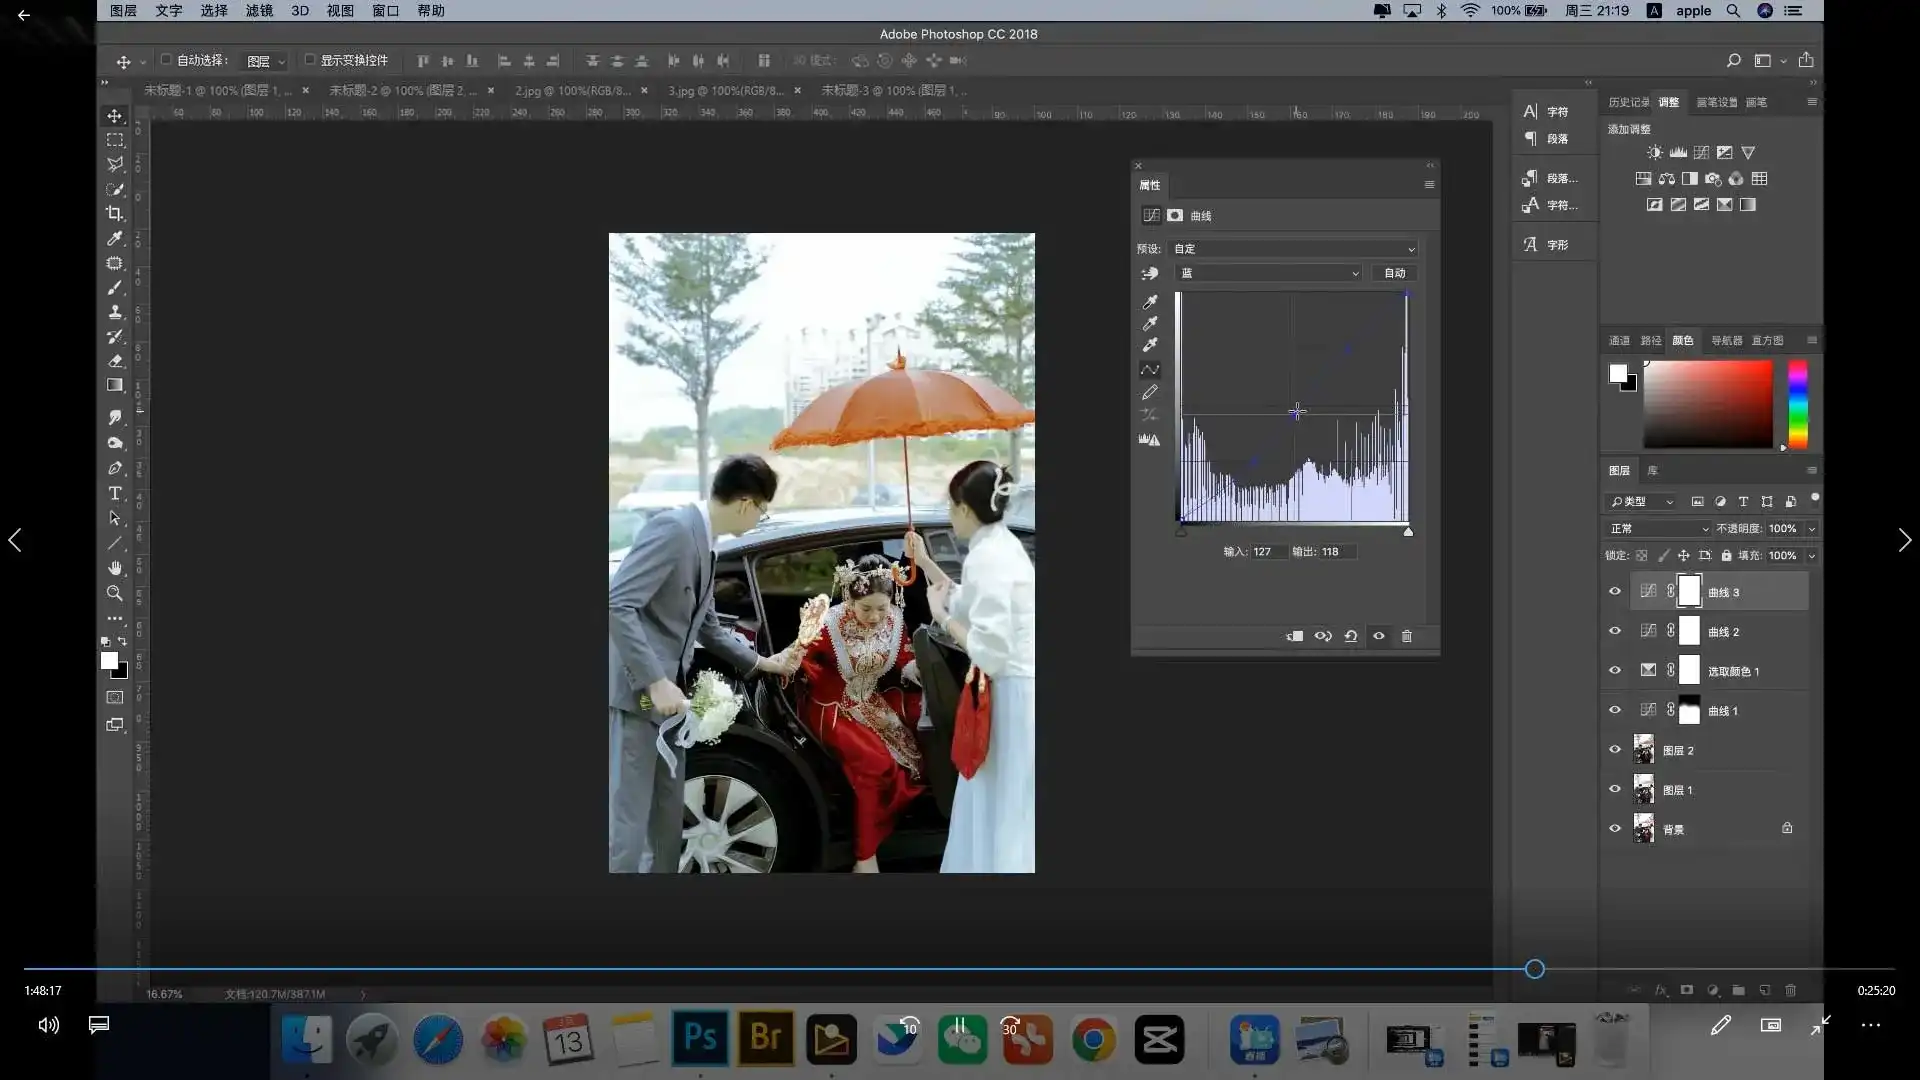Screen dimensions: 1920x1080
Task: Select the Crop tool in toolbar
Action: [115, 213]
